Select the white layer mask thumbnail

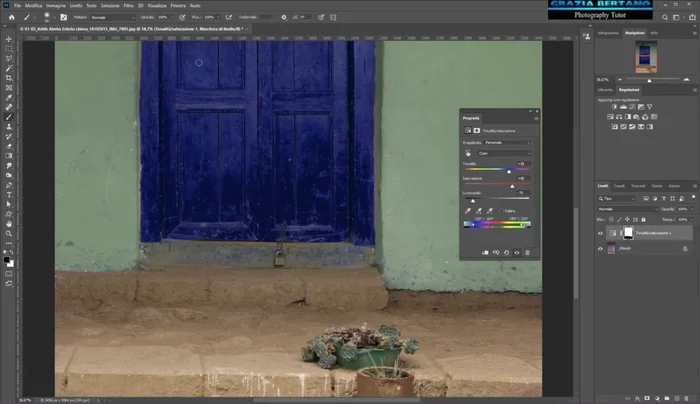628,233
